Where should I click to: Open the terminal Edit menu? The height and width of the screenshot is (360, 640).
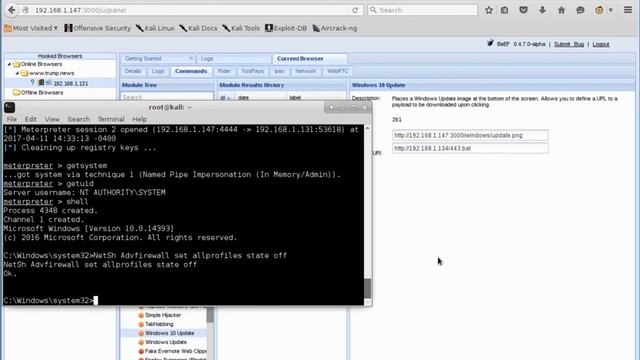[30, 119]
